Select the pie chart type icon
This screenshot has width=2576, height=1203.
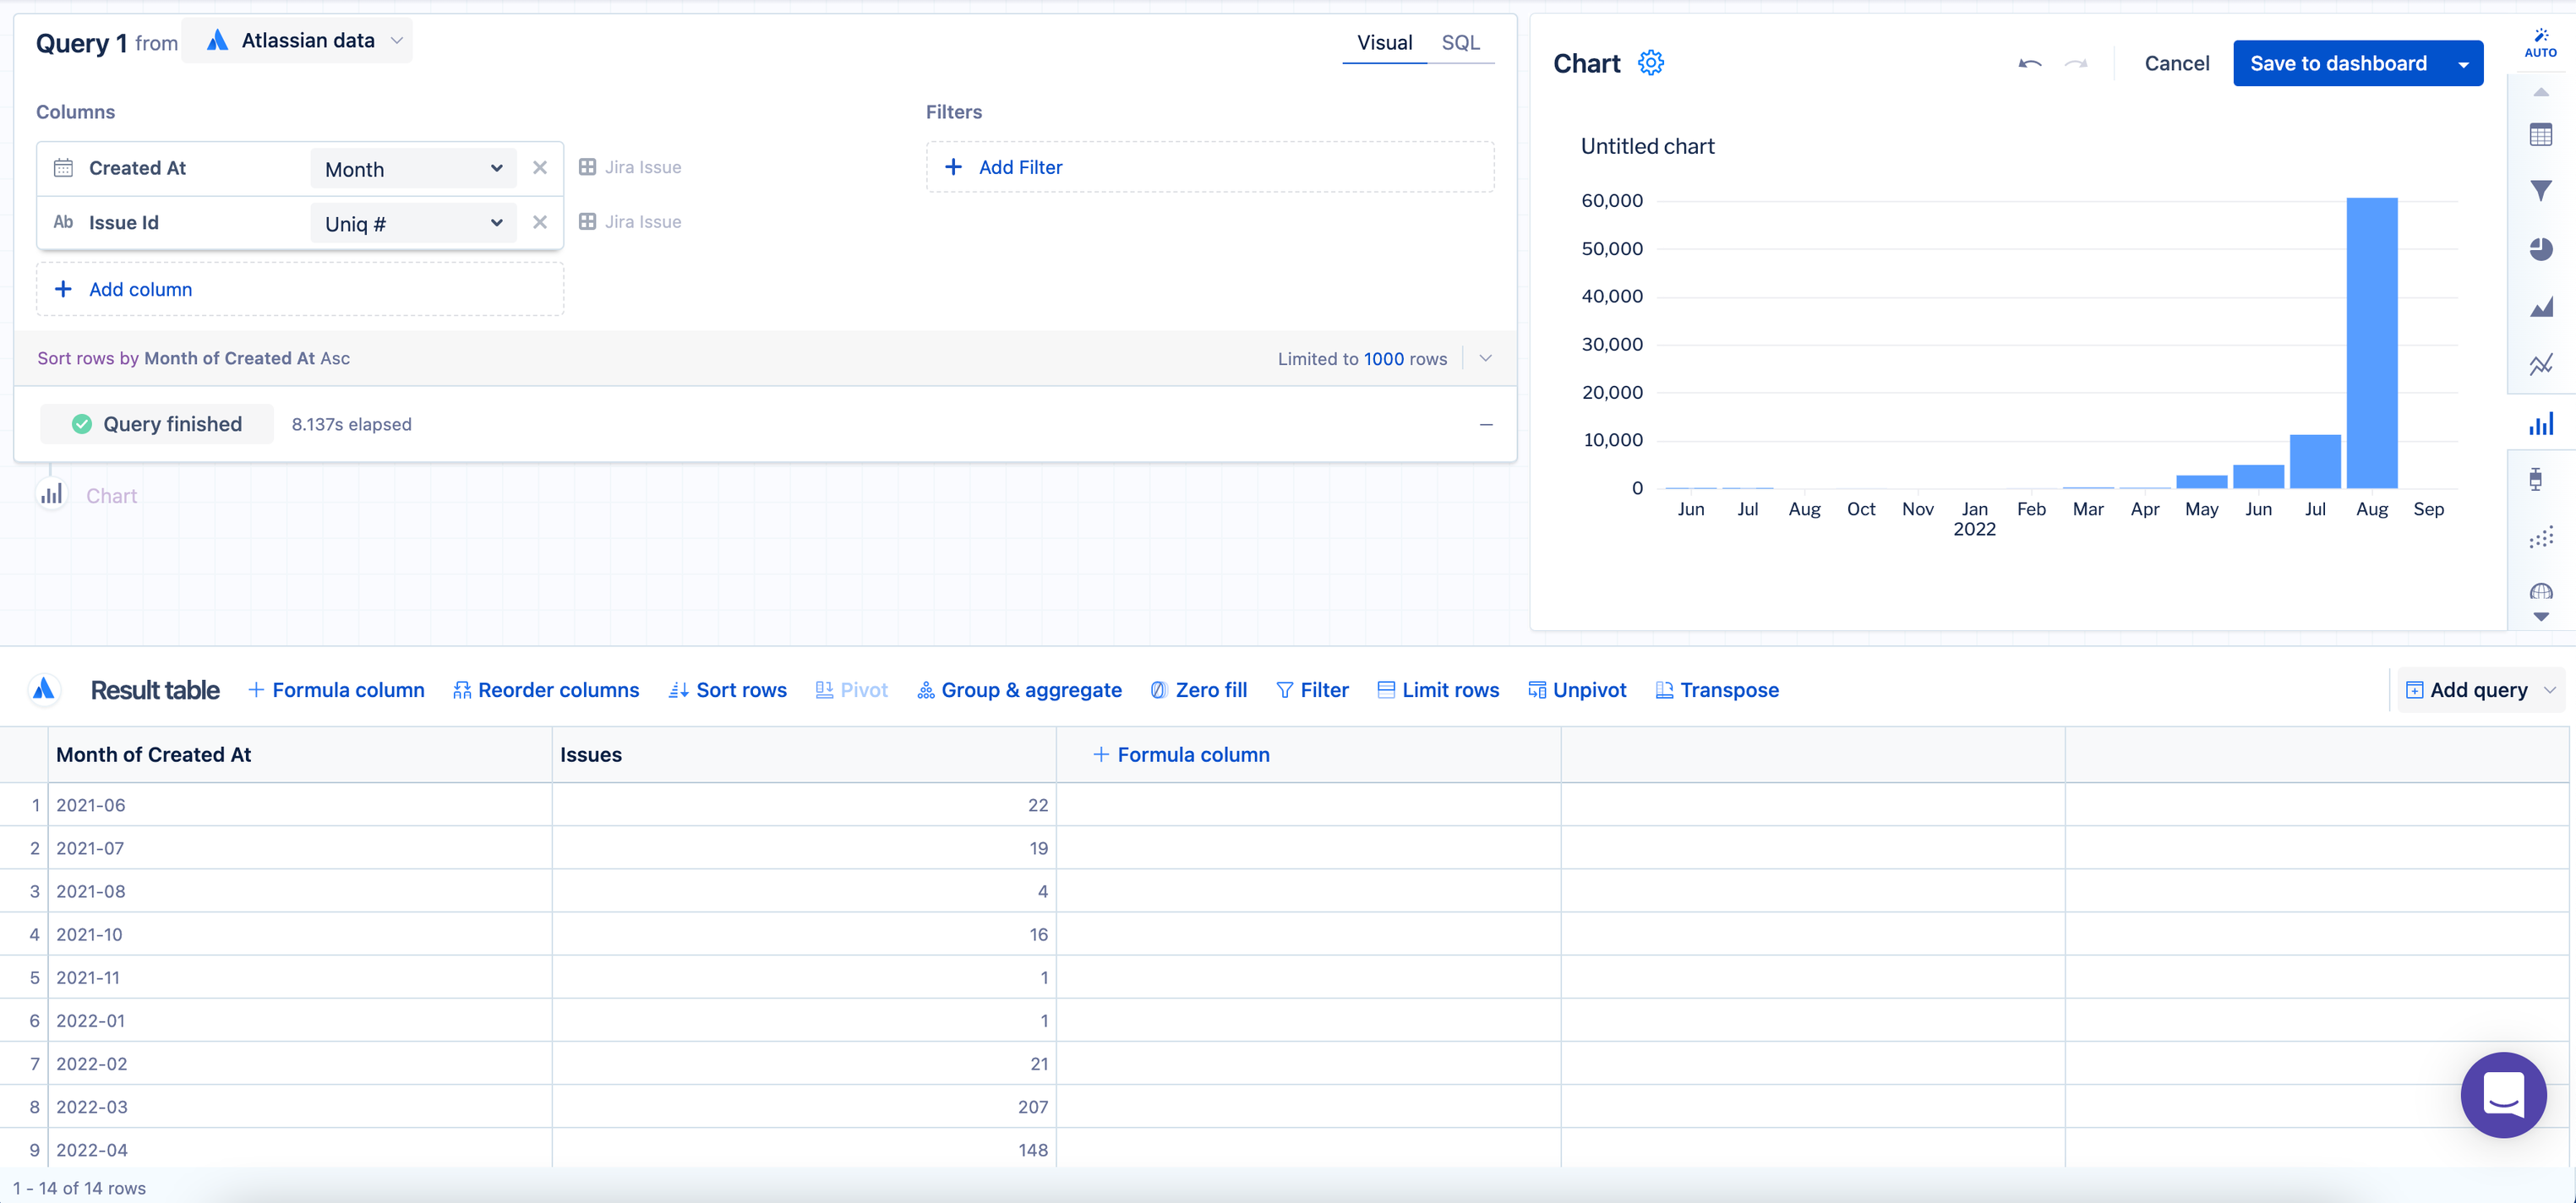2540,249
